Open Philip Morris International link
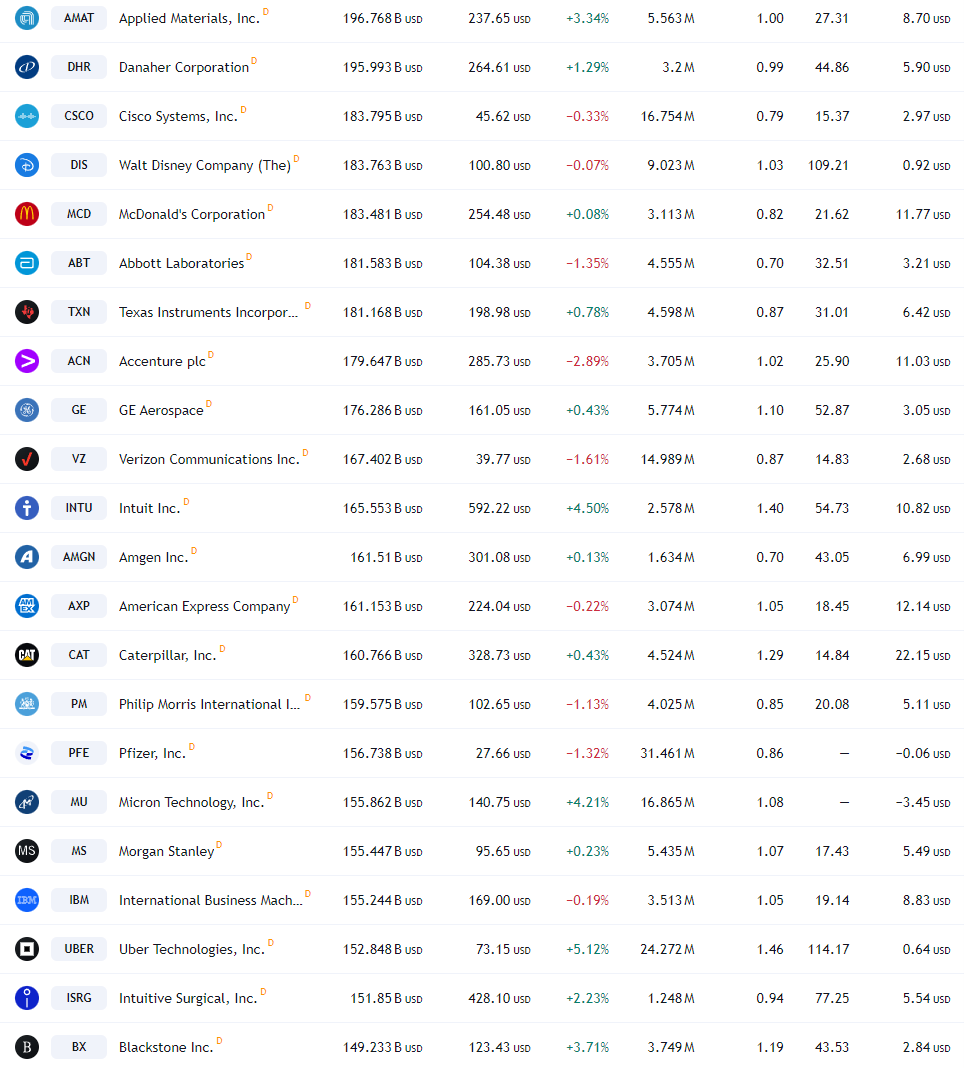The height and width of the screenshot is (1068, 964). click(209, 705)
